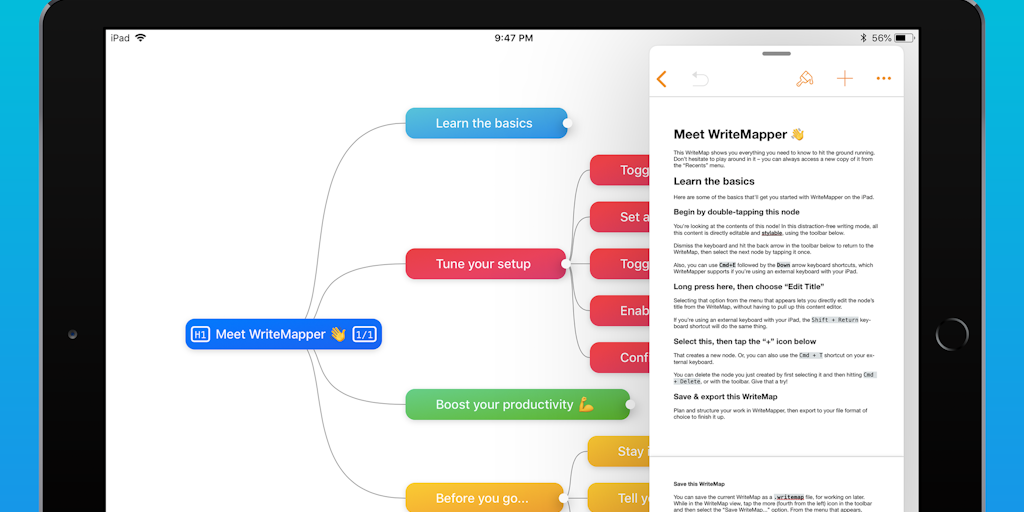Tap the 9:47 PM clock
Viewport: 1024px width, 512px height.
point(513,38)
